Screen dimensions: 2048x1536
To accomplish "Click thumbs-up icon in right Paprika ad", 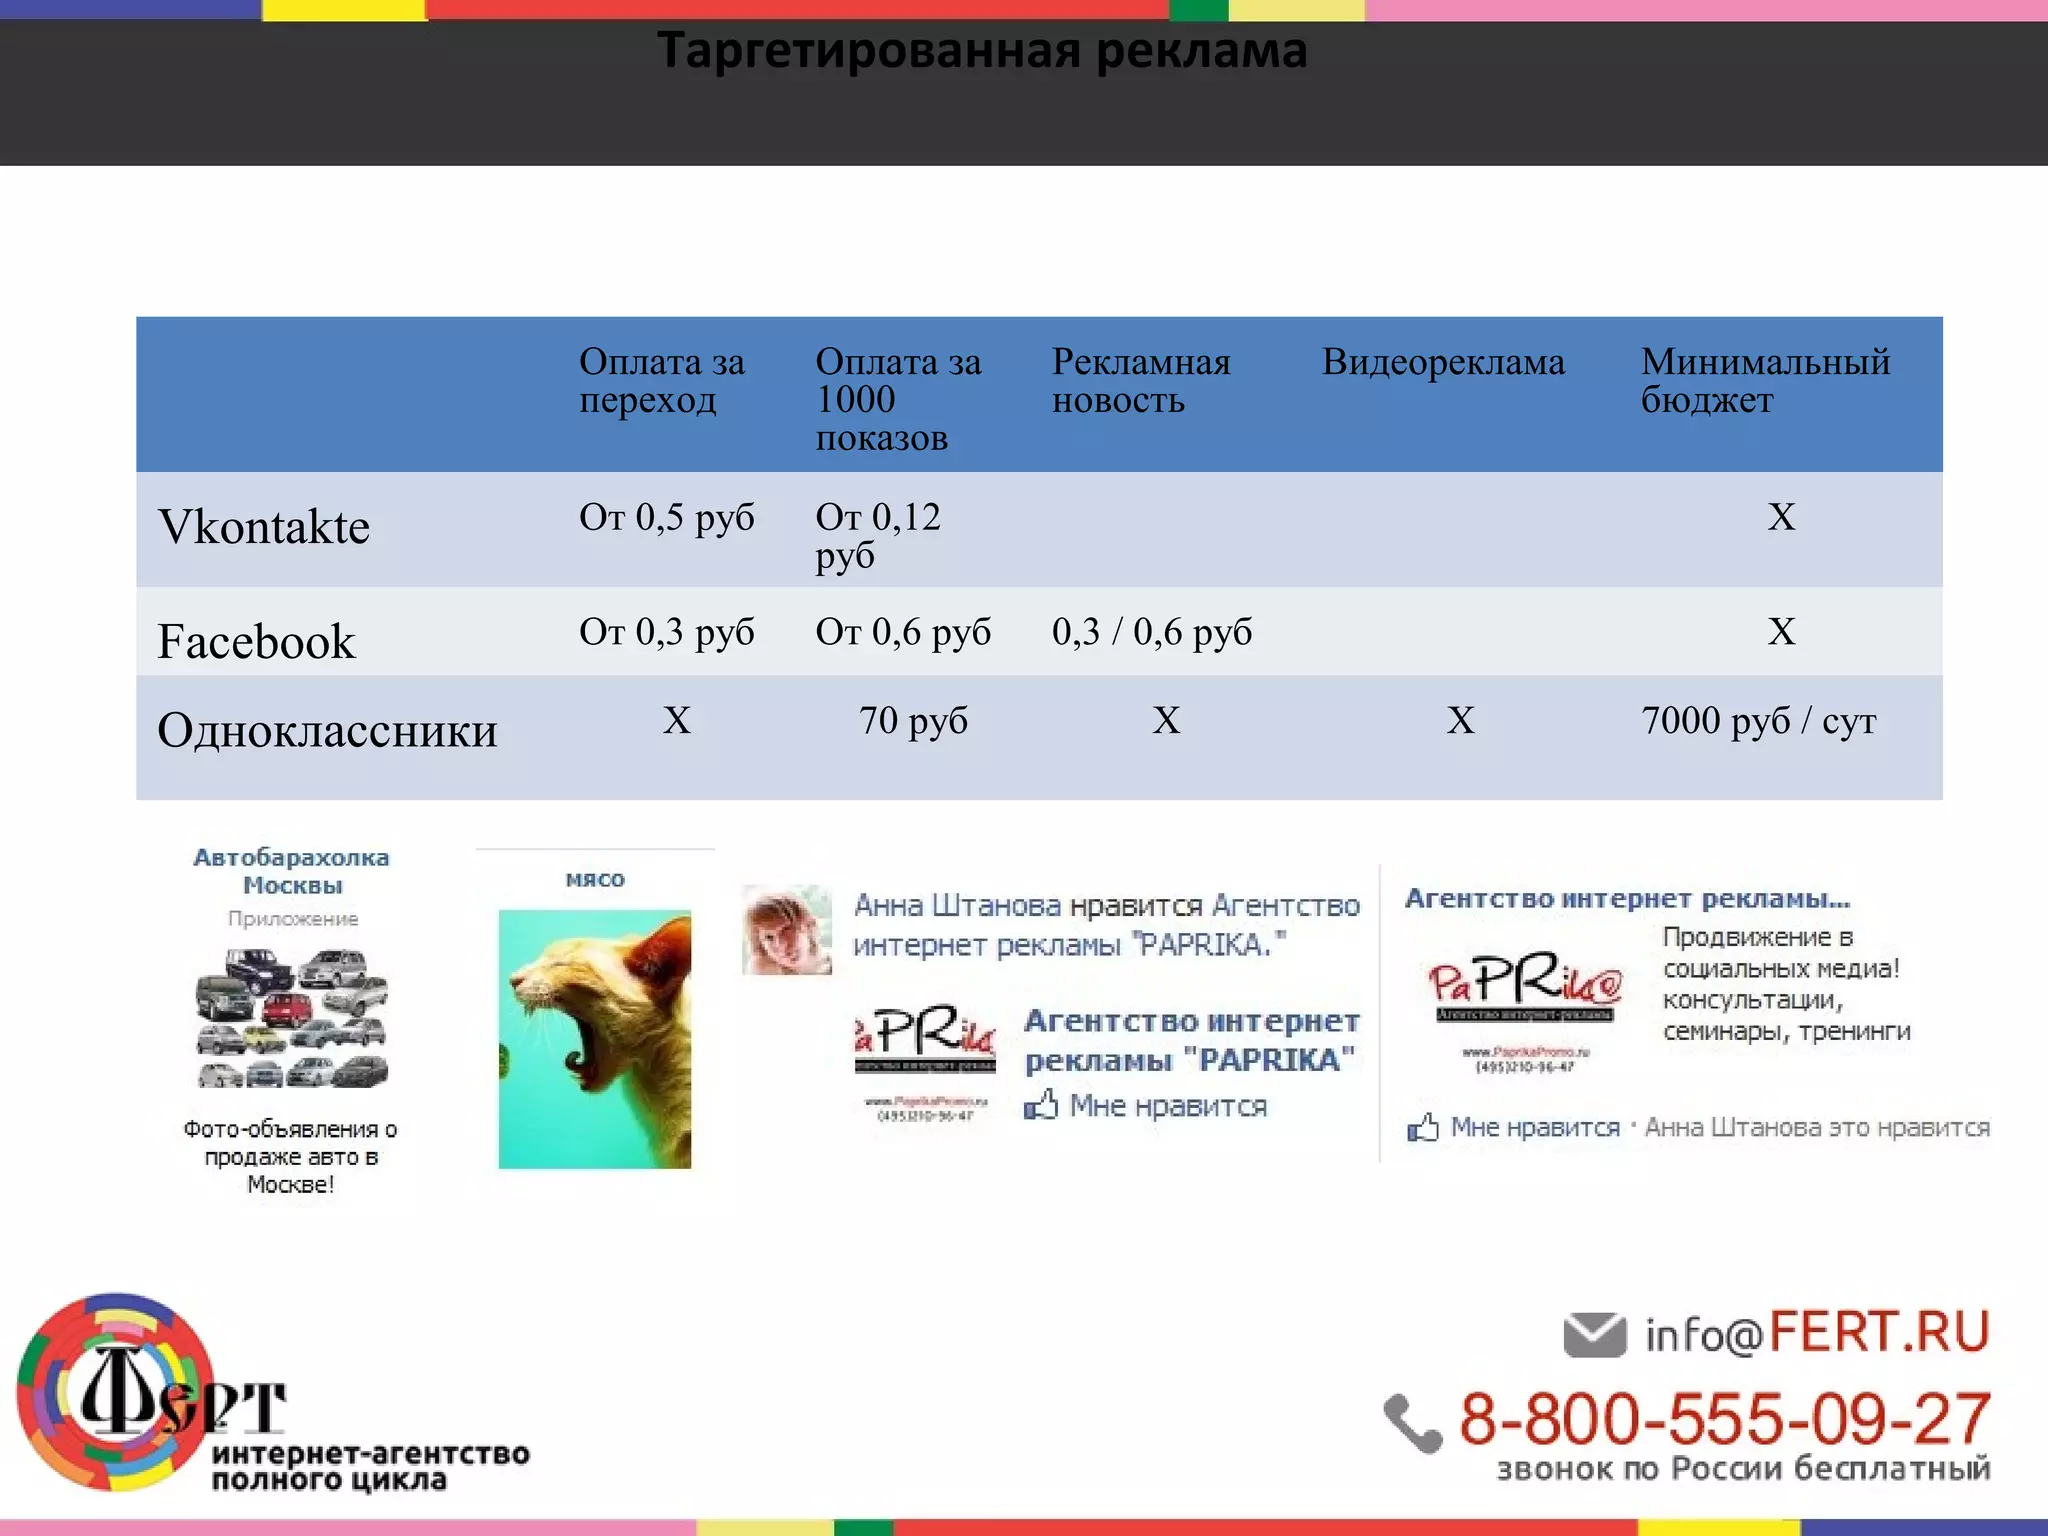I will (x=1422, y=1128).
